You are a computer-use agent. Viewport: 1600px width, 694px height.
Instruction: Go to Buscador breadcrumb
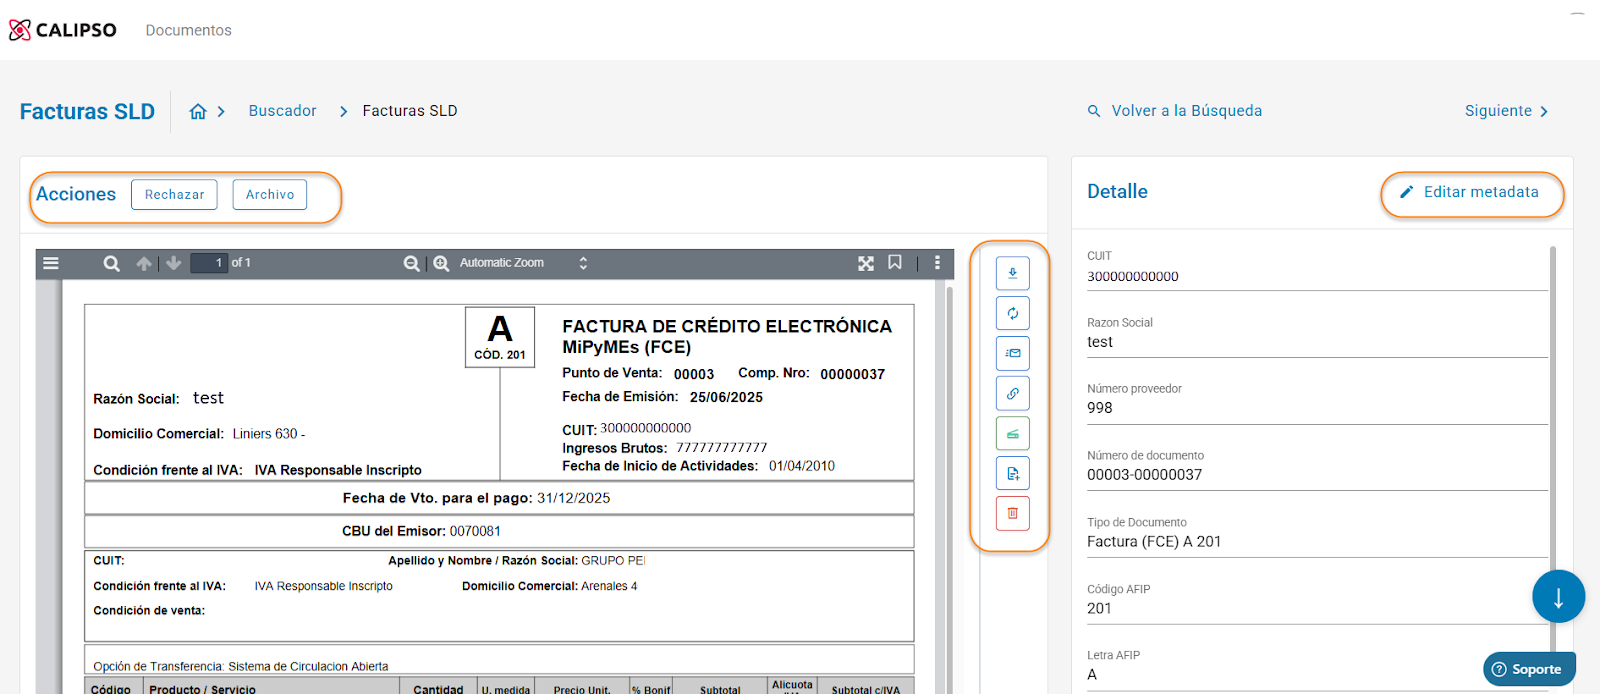point(282,111)
